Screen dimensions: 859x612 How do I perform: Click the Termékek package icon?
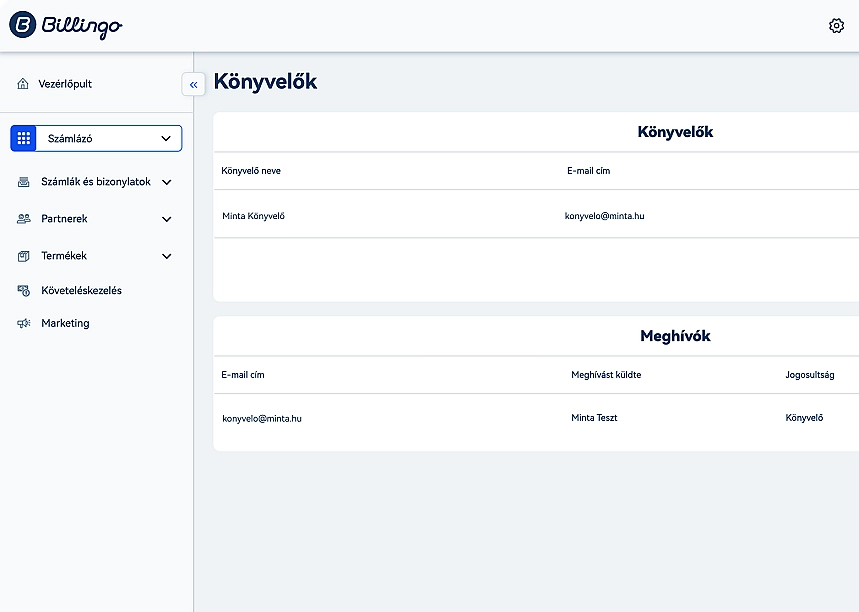tap(21, 256)
